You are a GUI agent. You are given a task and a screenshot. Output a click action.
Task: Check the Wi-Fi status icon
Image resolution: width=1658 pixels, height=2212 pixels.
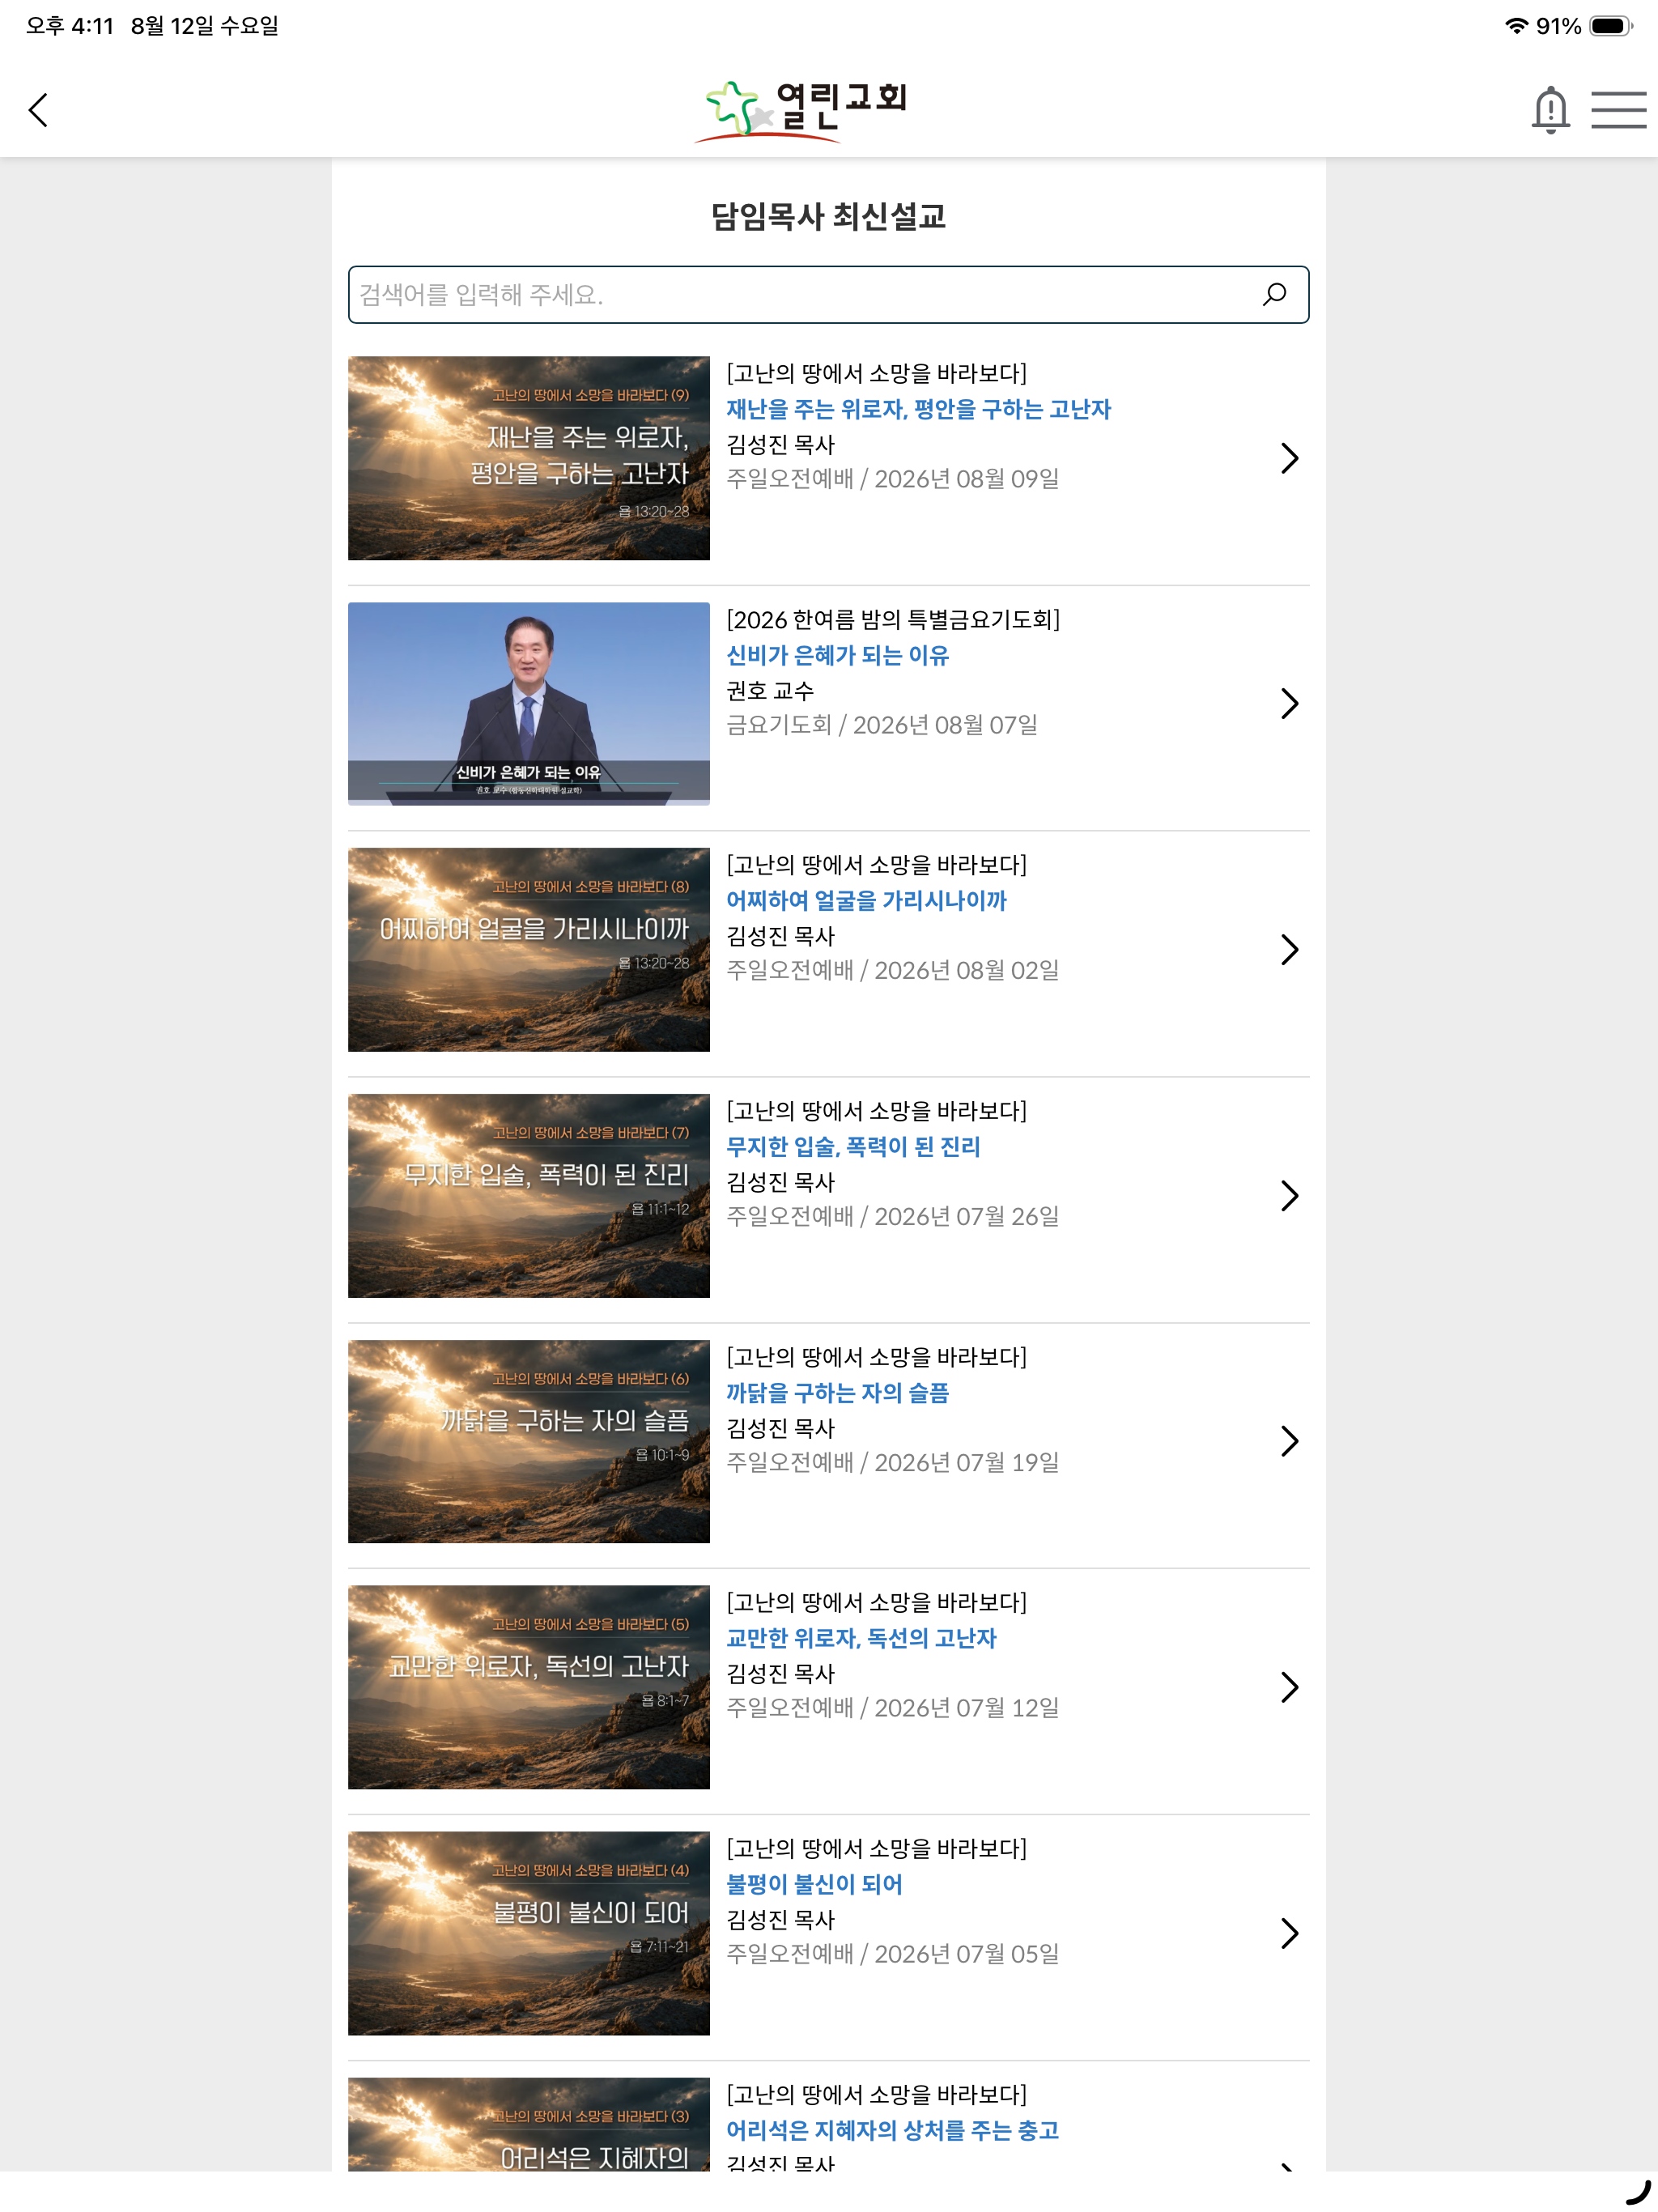click(1516, 26)
